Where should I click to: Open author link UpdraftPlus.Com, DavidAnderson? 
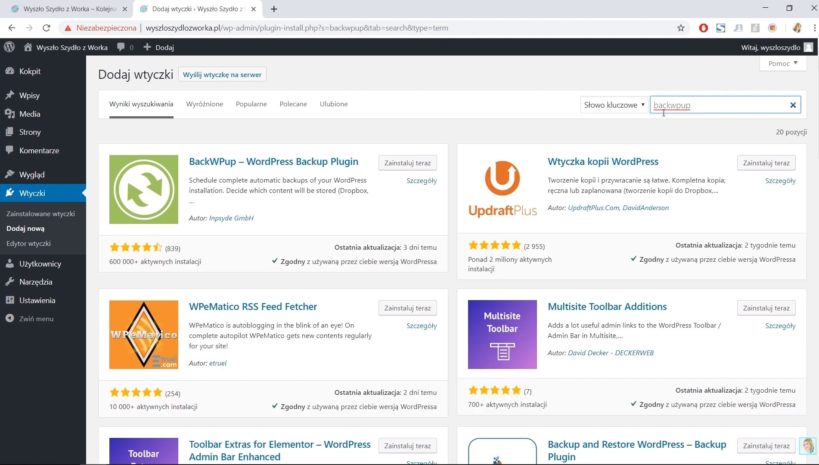click(x=618, y=207)
